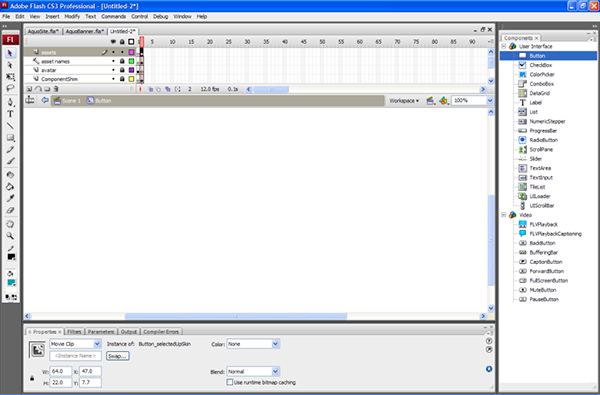This screenshot has width=600, height=395.
Task: Click the Swap... button
Action: pyautogui.click(x=117, y=356)
